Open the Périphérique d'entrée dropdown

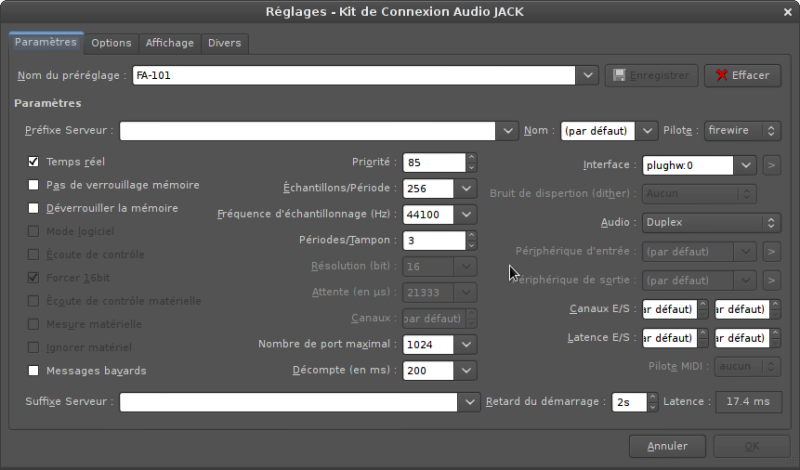[x=745, y=252]
